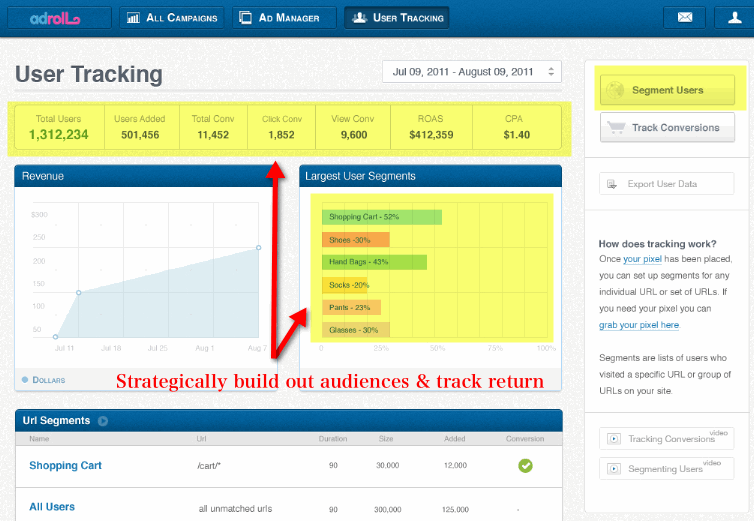The height and width of the screenshot is (521, 754).
Task: Click the AdRoll logo
Action: tap(55, 19)
